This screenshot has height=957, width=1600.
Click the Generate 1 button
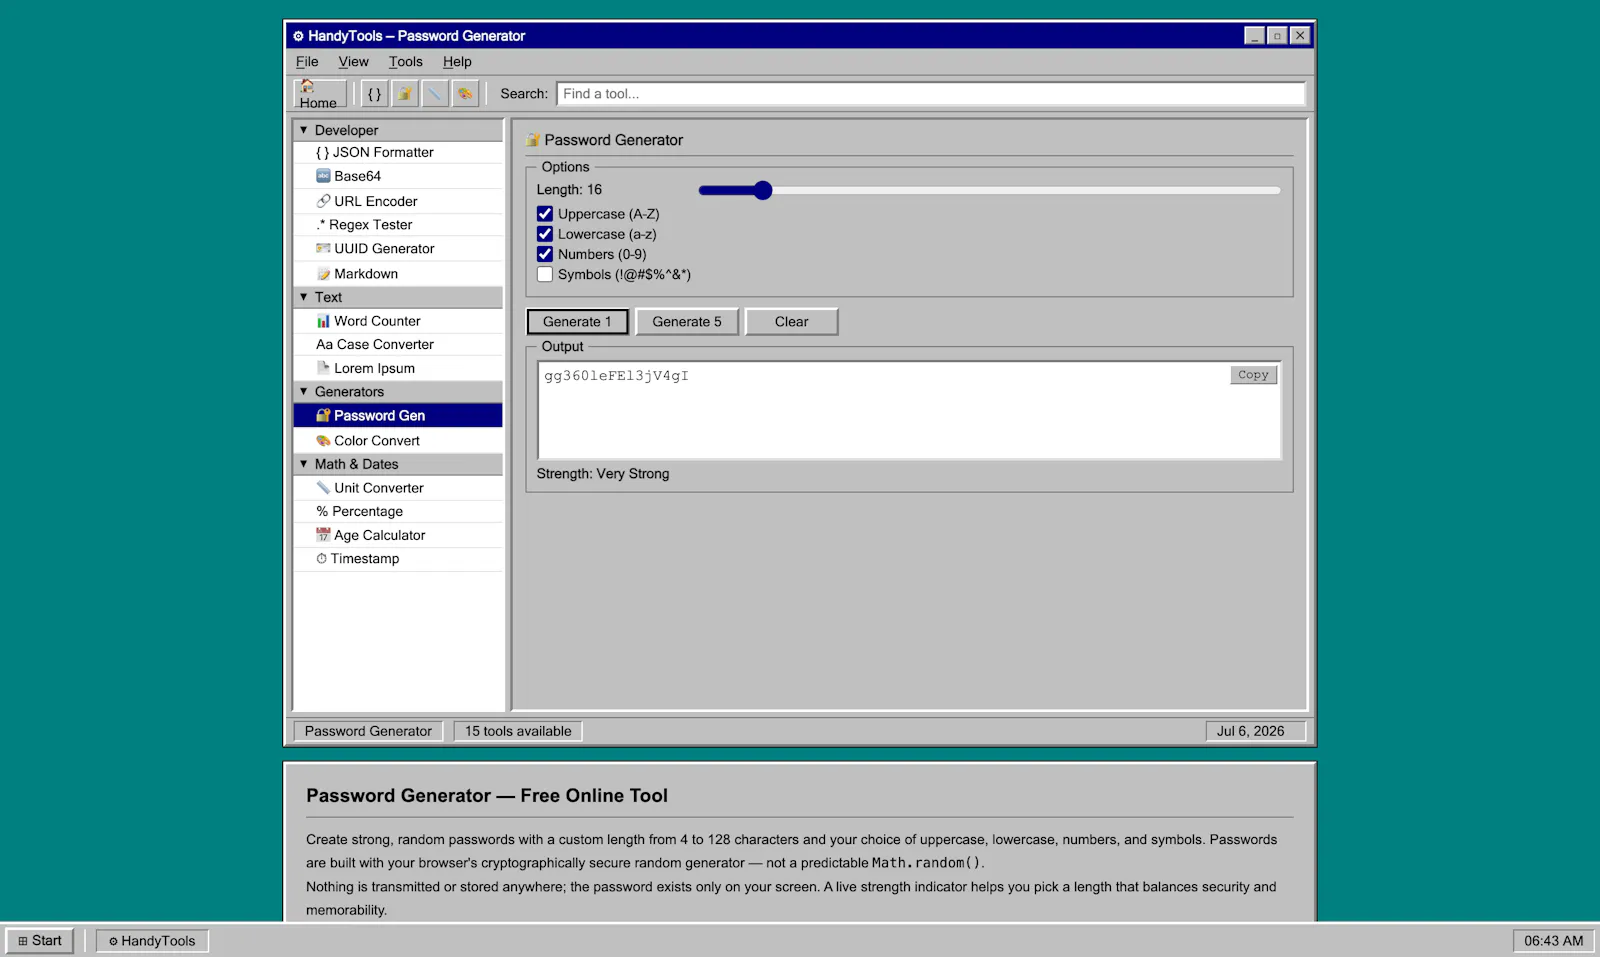point(577,322)
